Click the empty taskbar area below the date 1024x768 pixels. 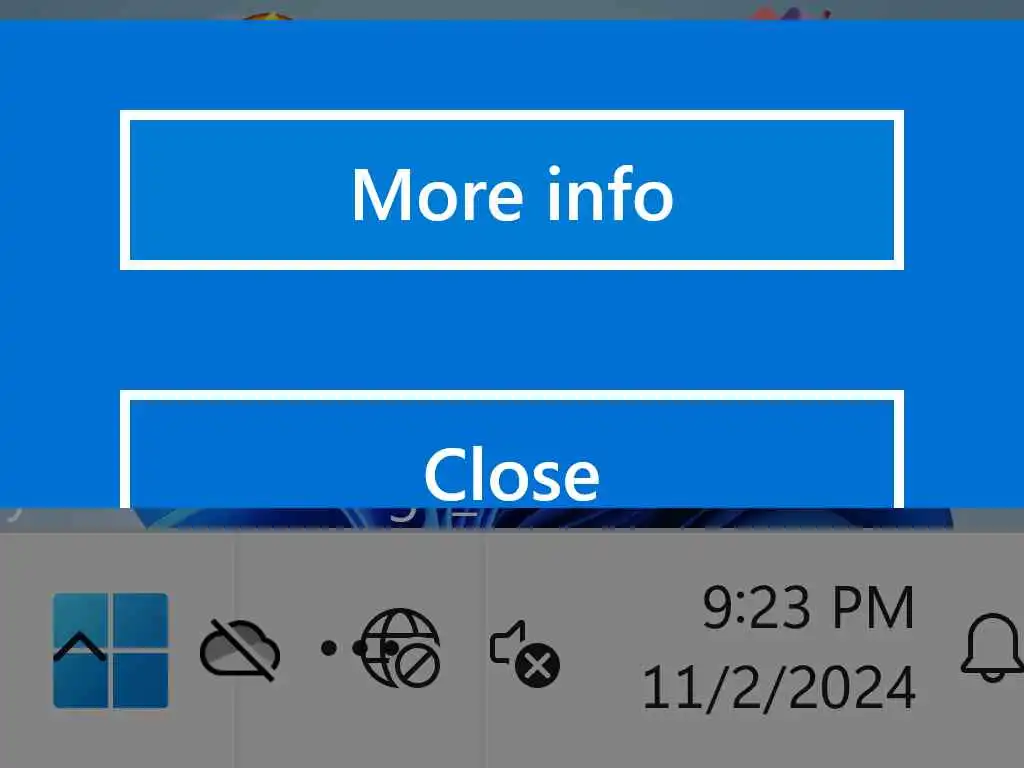click(778, 741)
